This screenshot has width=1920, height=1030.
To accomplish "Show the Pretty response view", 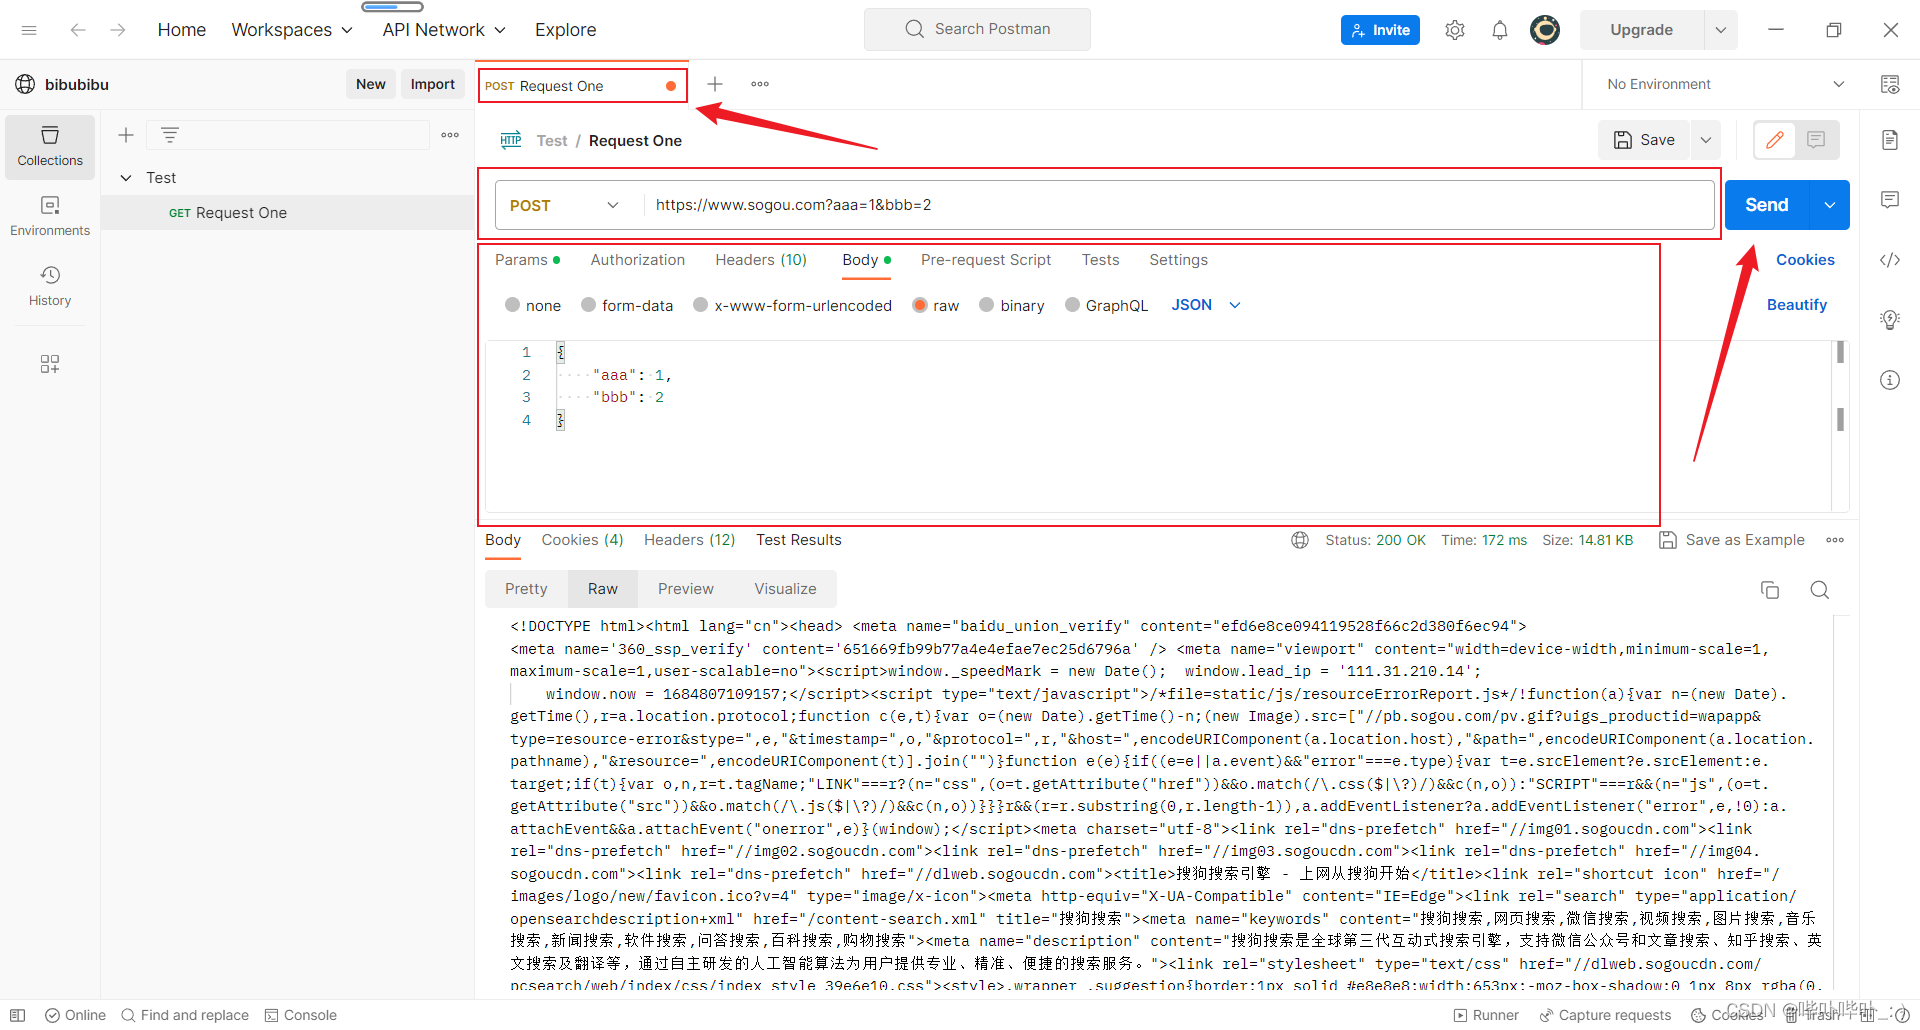I will 526,589.
